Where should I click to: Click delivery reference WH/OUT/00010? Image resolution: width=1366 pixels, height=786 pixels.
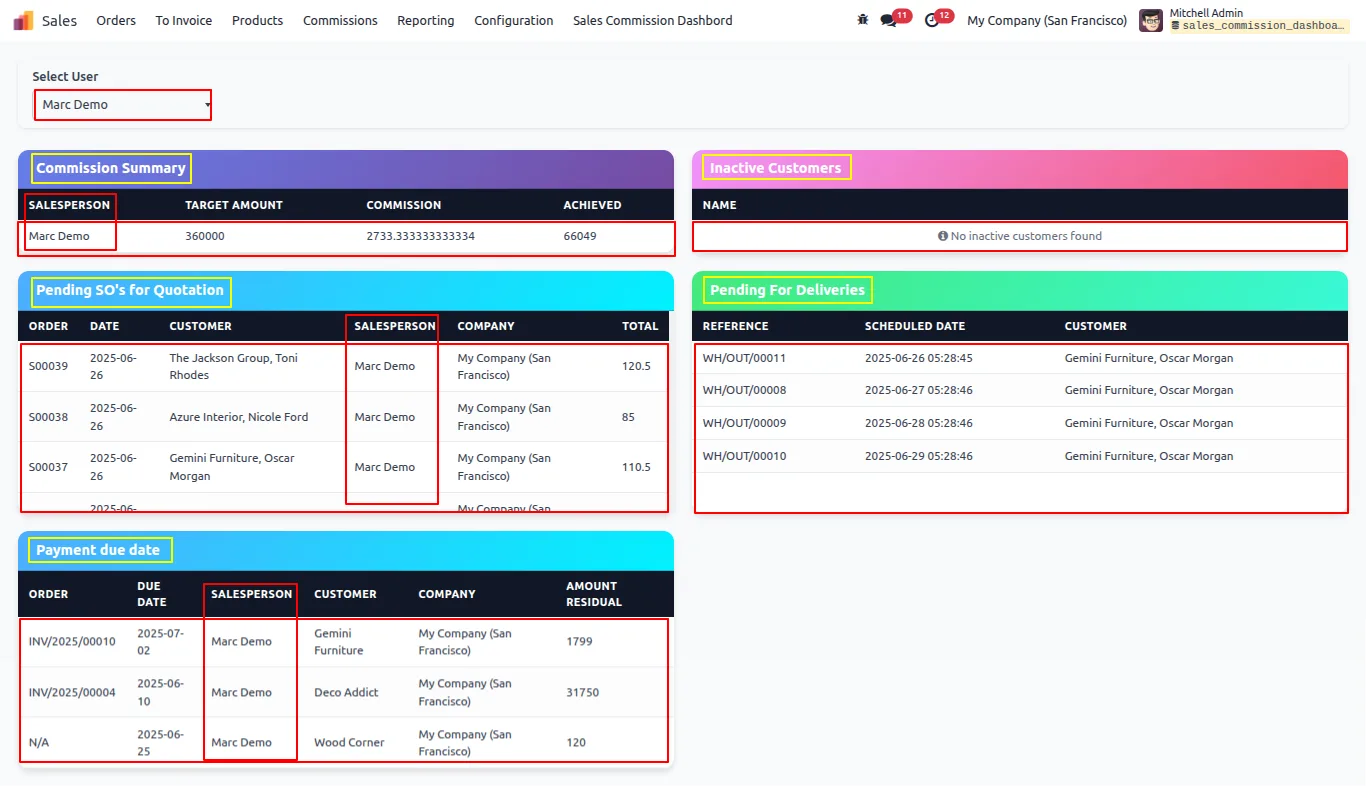pyautogui.click(x=744, y=456)
